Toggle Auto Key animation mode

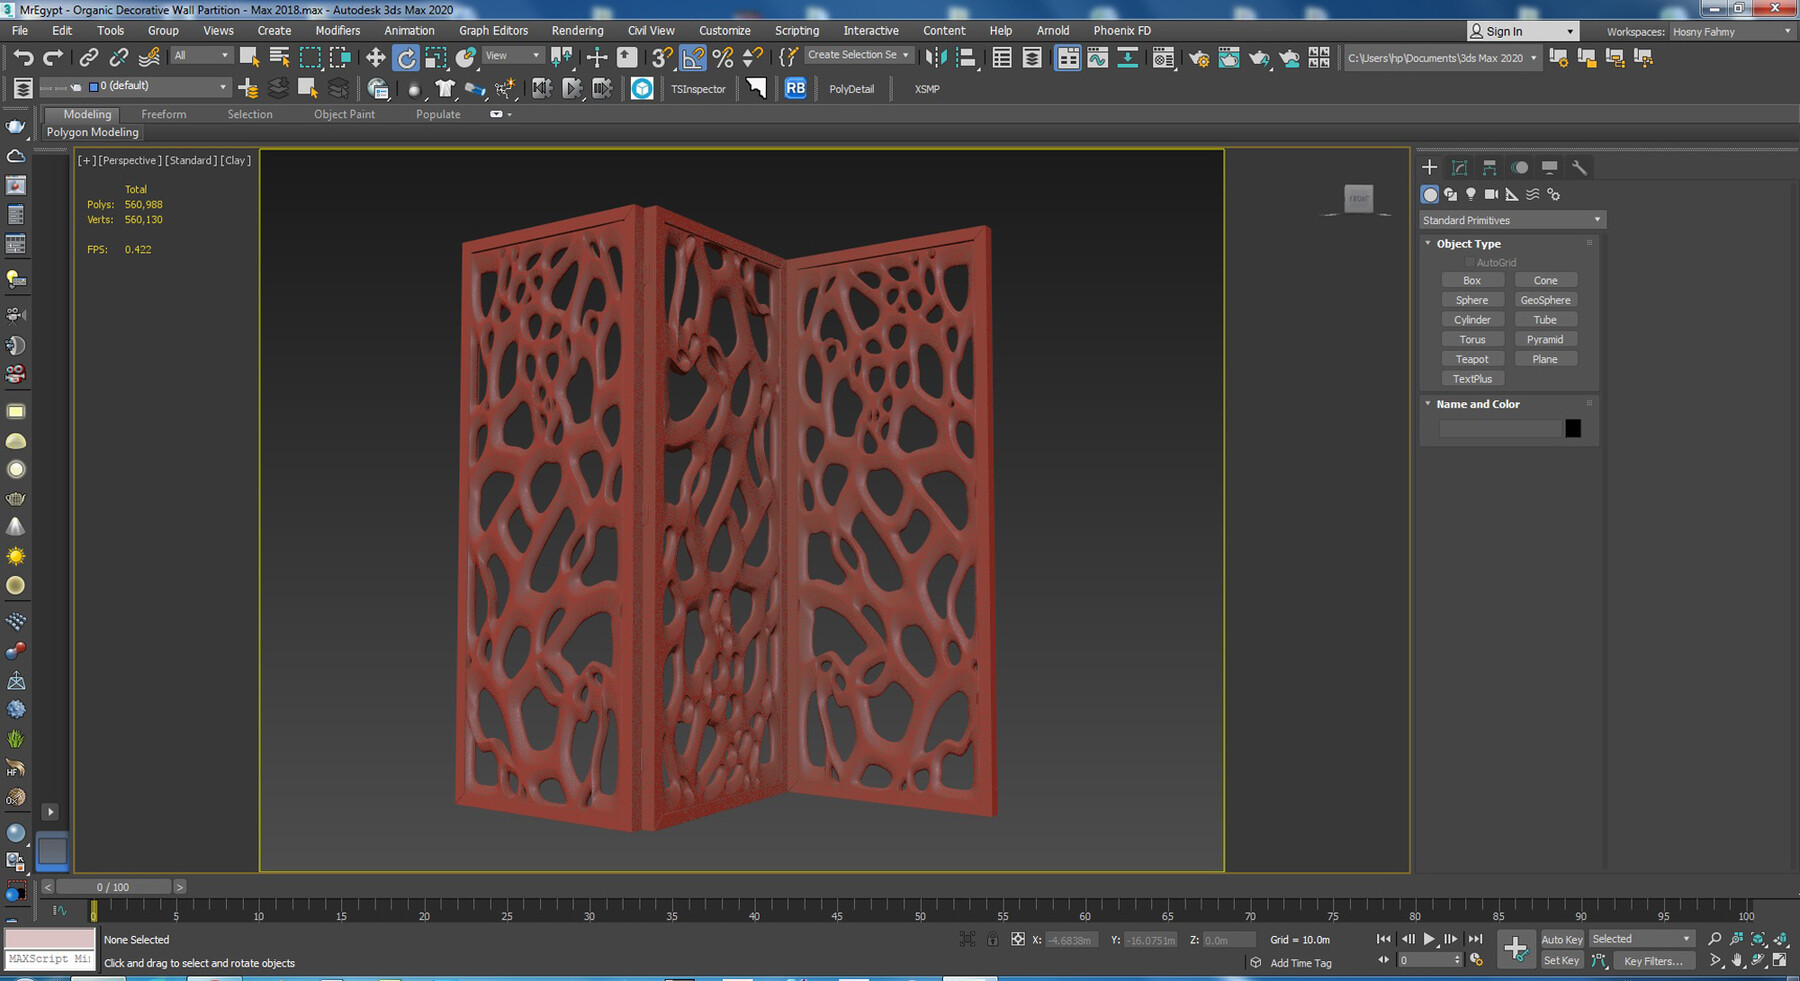1561,939
